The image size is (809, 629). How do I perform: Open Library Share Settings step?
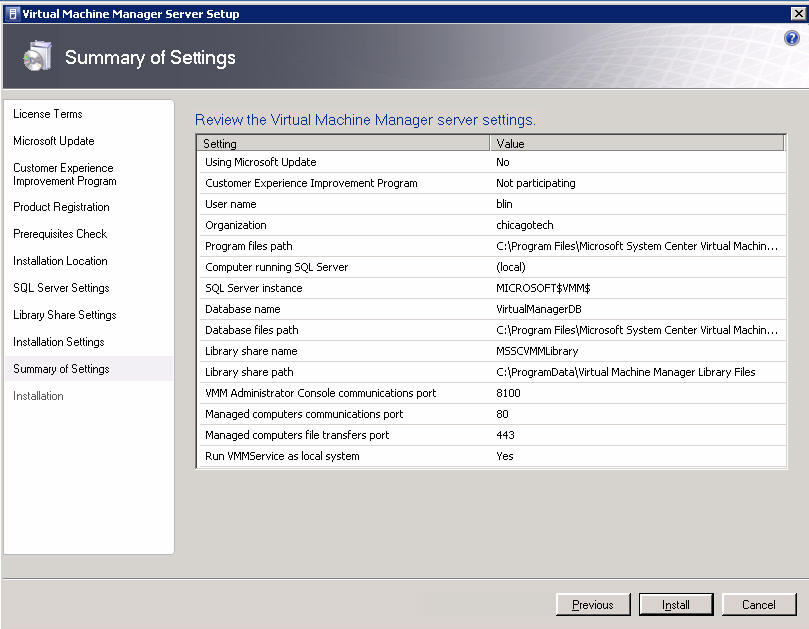[x=64, y=315]
